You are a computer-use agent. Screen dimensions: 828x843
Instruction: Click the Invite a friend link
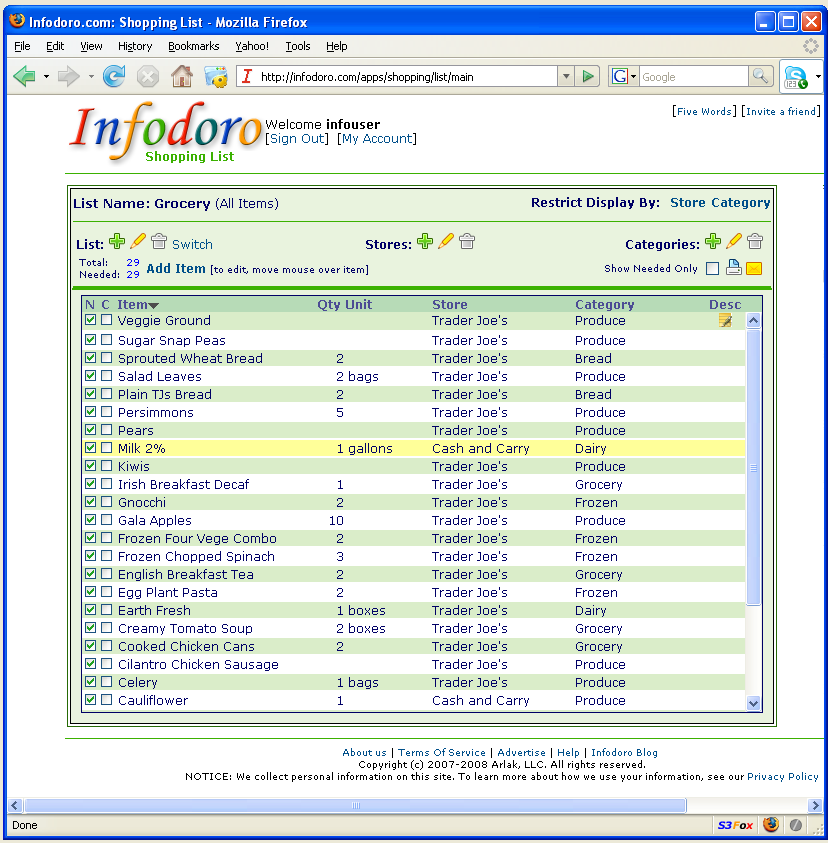click(781, 111)
